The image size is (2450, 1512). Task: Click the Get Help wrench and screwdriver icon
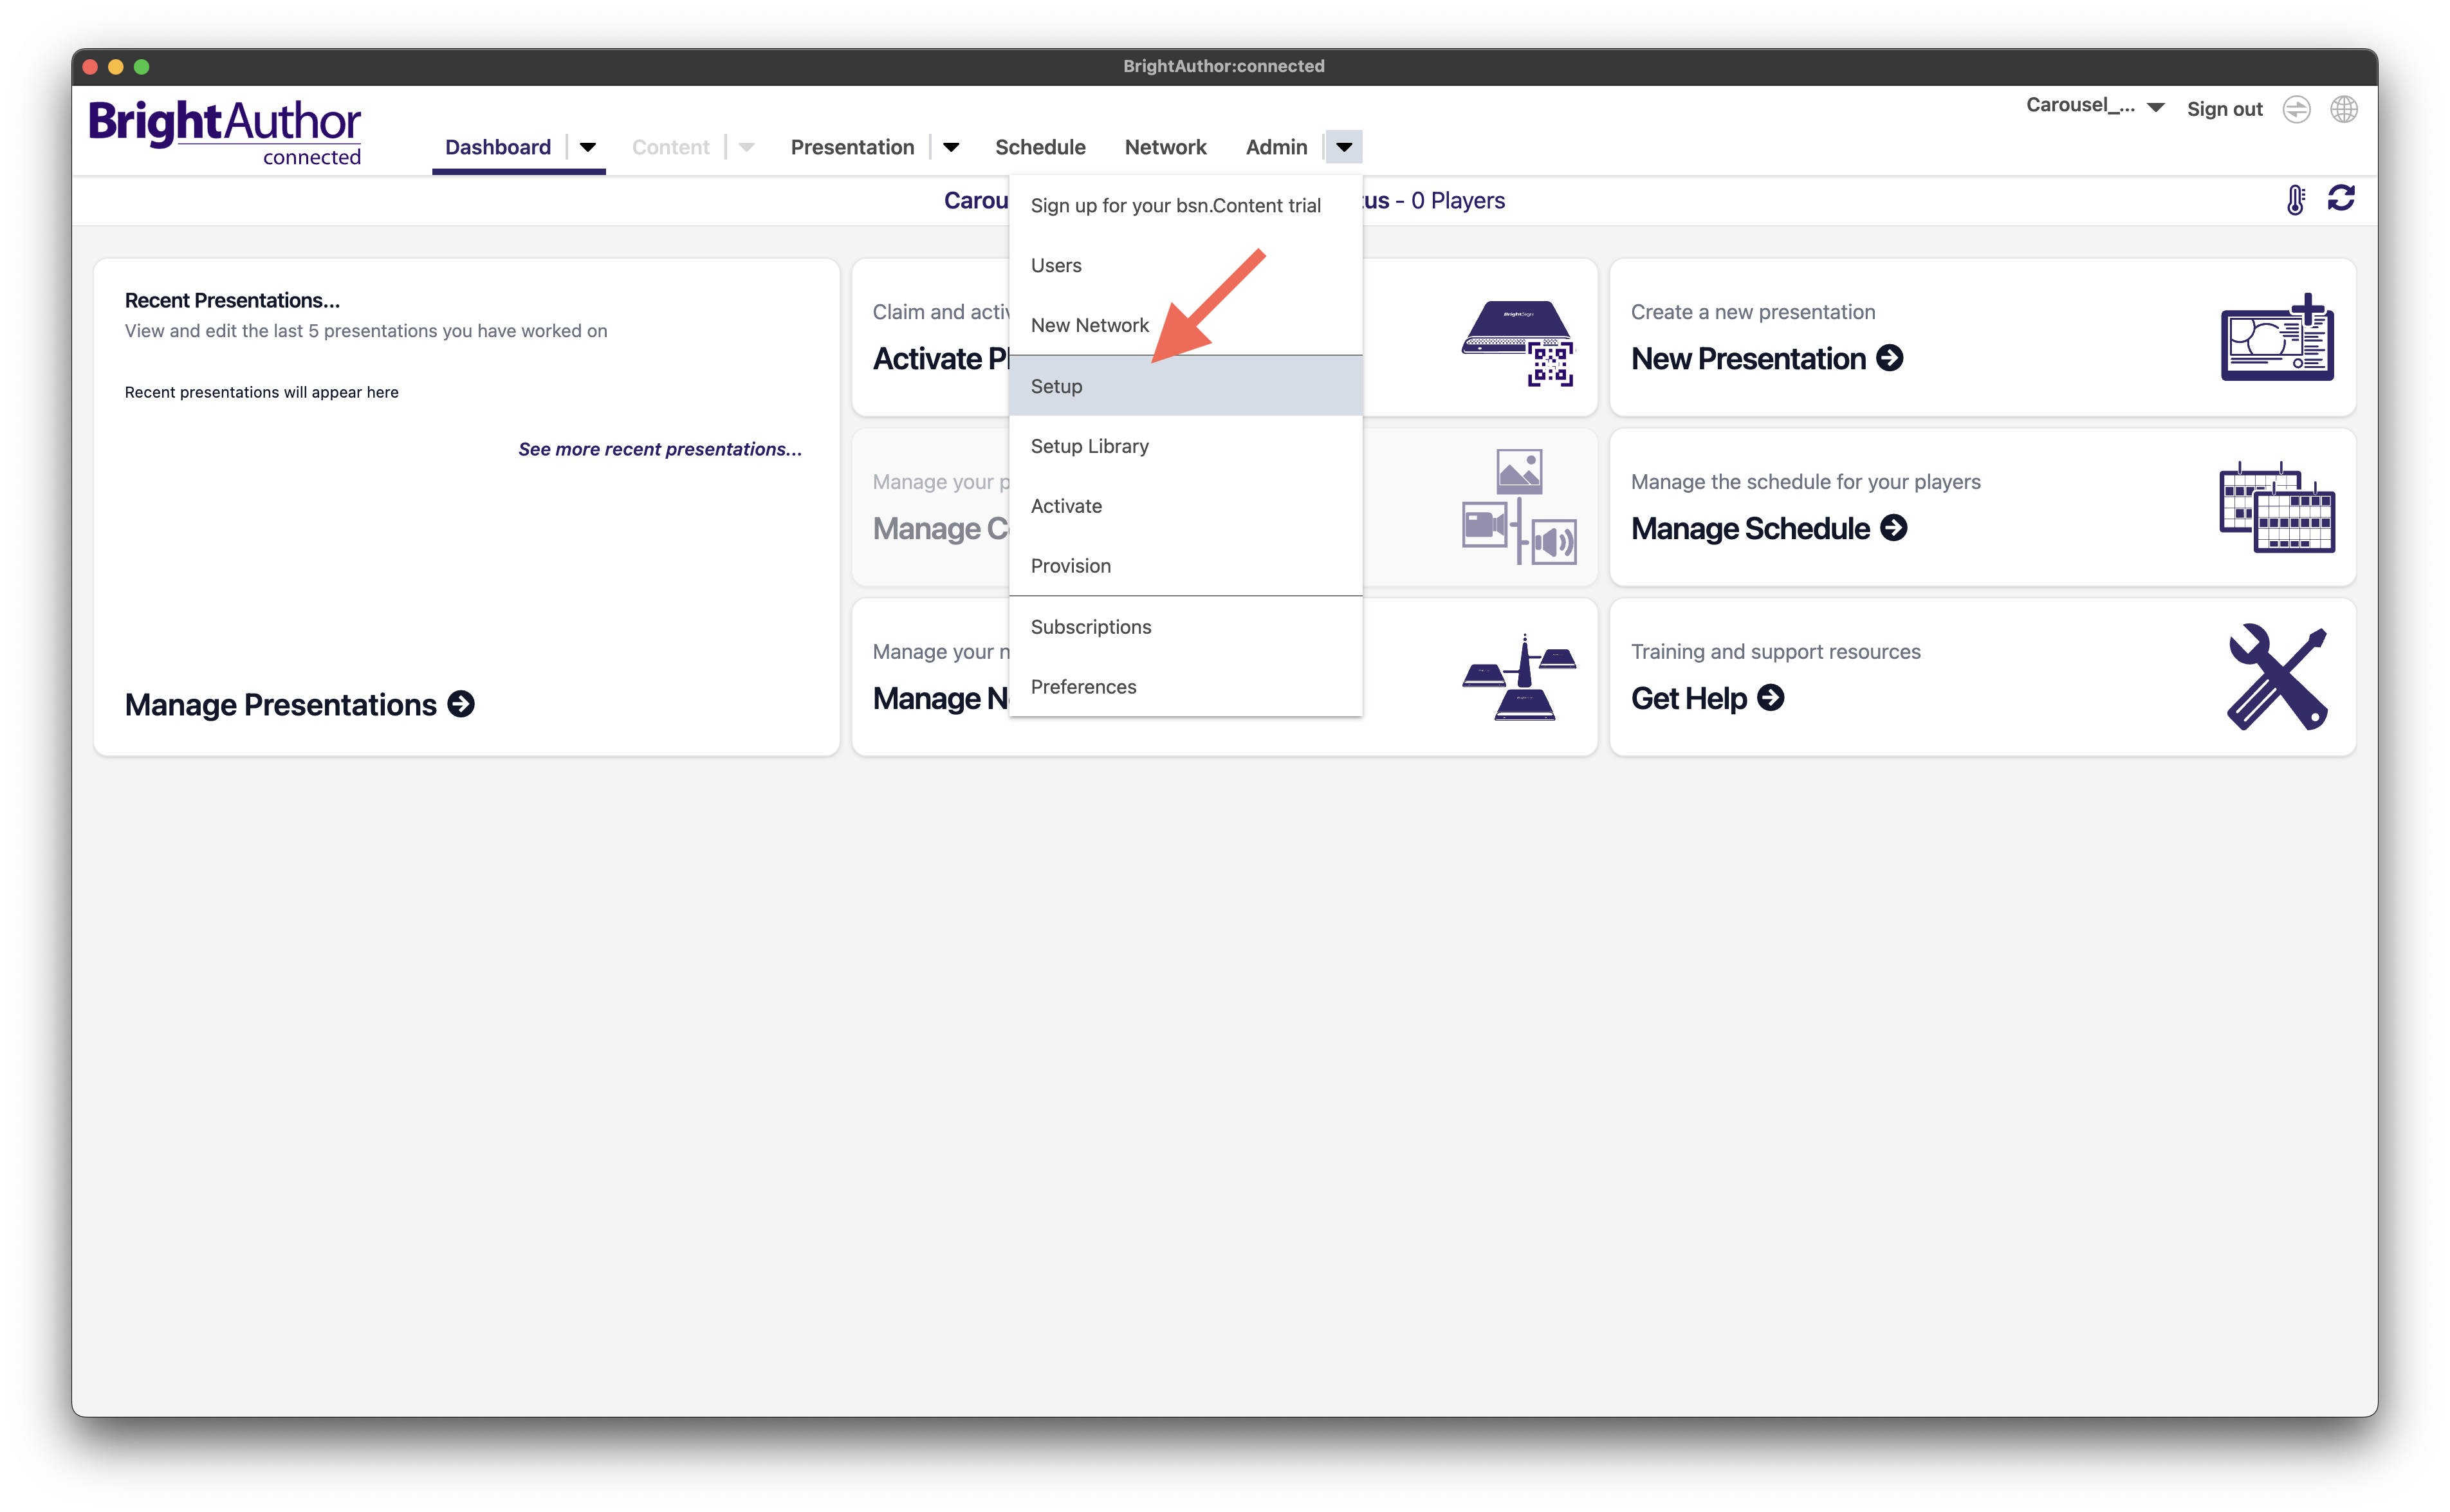click(2277, 677)
